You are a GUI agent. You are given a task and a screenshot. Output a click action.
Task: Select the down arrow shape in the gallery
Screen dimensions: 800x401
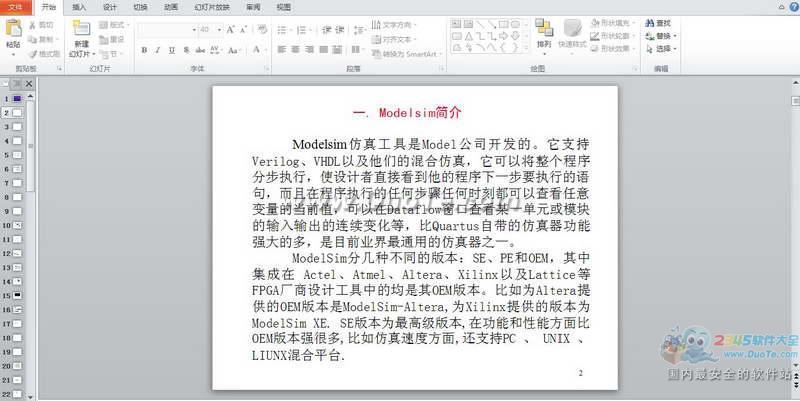[x=515, y=36]
